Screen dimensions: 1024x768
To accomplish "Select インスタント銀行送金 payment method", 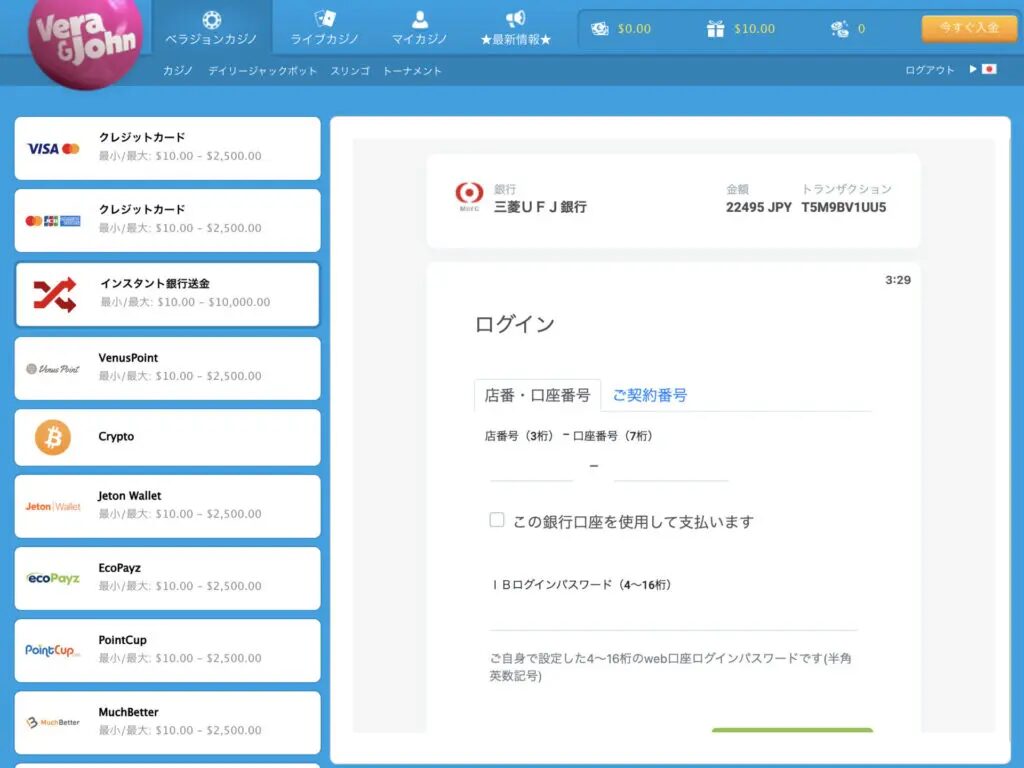I will pos(168,295).
